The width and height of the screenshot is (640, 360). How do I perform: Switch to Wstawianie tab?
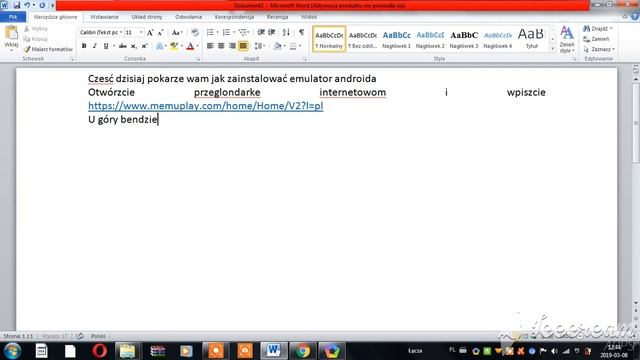[x=104, y=17]
